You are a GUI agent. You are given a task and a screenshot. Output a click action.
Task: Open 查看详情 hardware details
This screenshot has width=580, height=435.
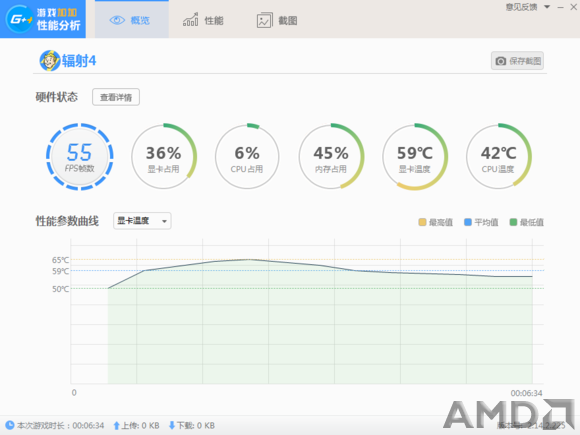tap(116, 97)
